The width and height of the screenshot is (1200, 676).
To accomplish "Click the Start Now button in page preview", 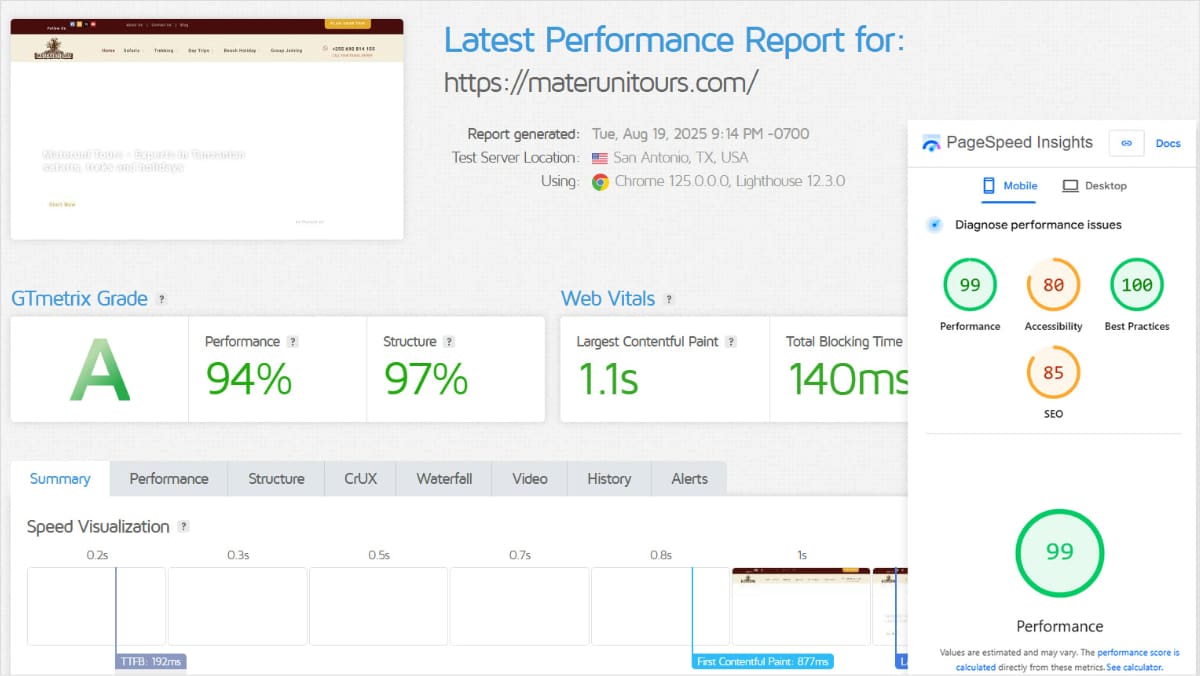I will (x=62, y=204).
